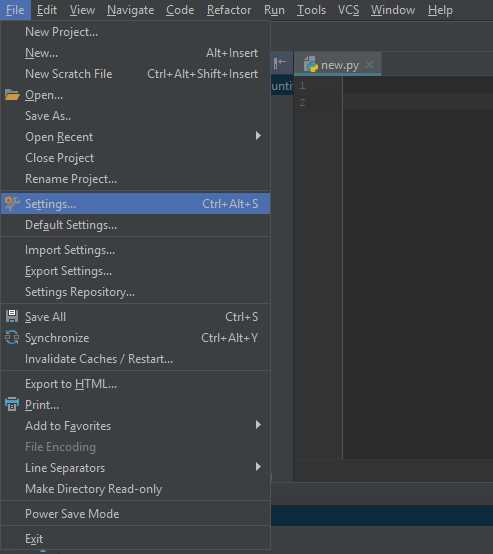Close the new.py editor tab
493x554 pixels.
(x=370, y=64)
